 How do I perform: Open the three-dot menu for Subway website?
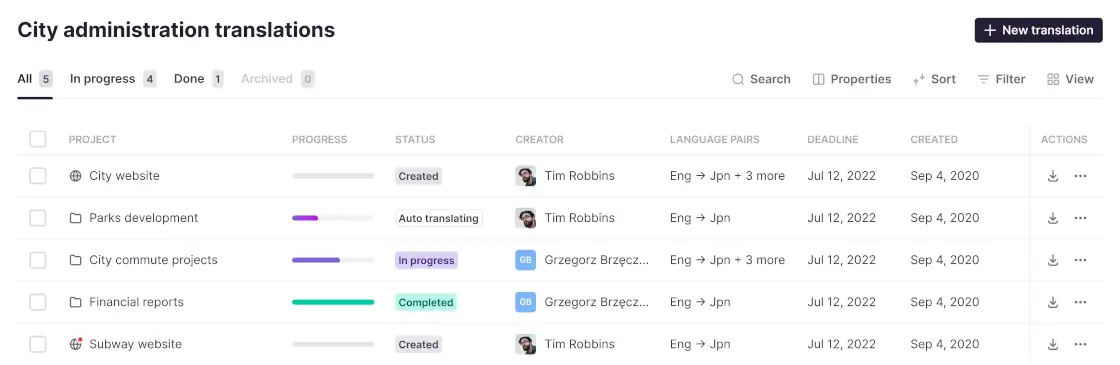(x=1080, y=344)
